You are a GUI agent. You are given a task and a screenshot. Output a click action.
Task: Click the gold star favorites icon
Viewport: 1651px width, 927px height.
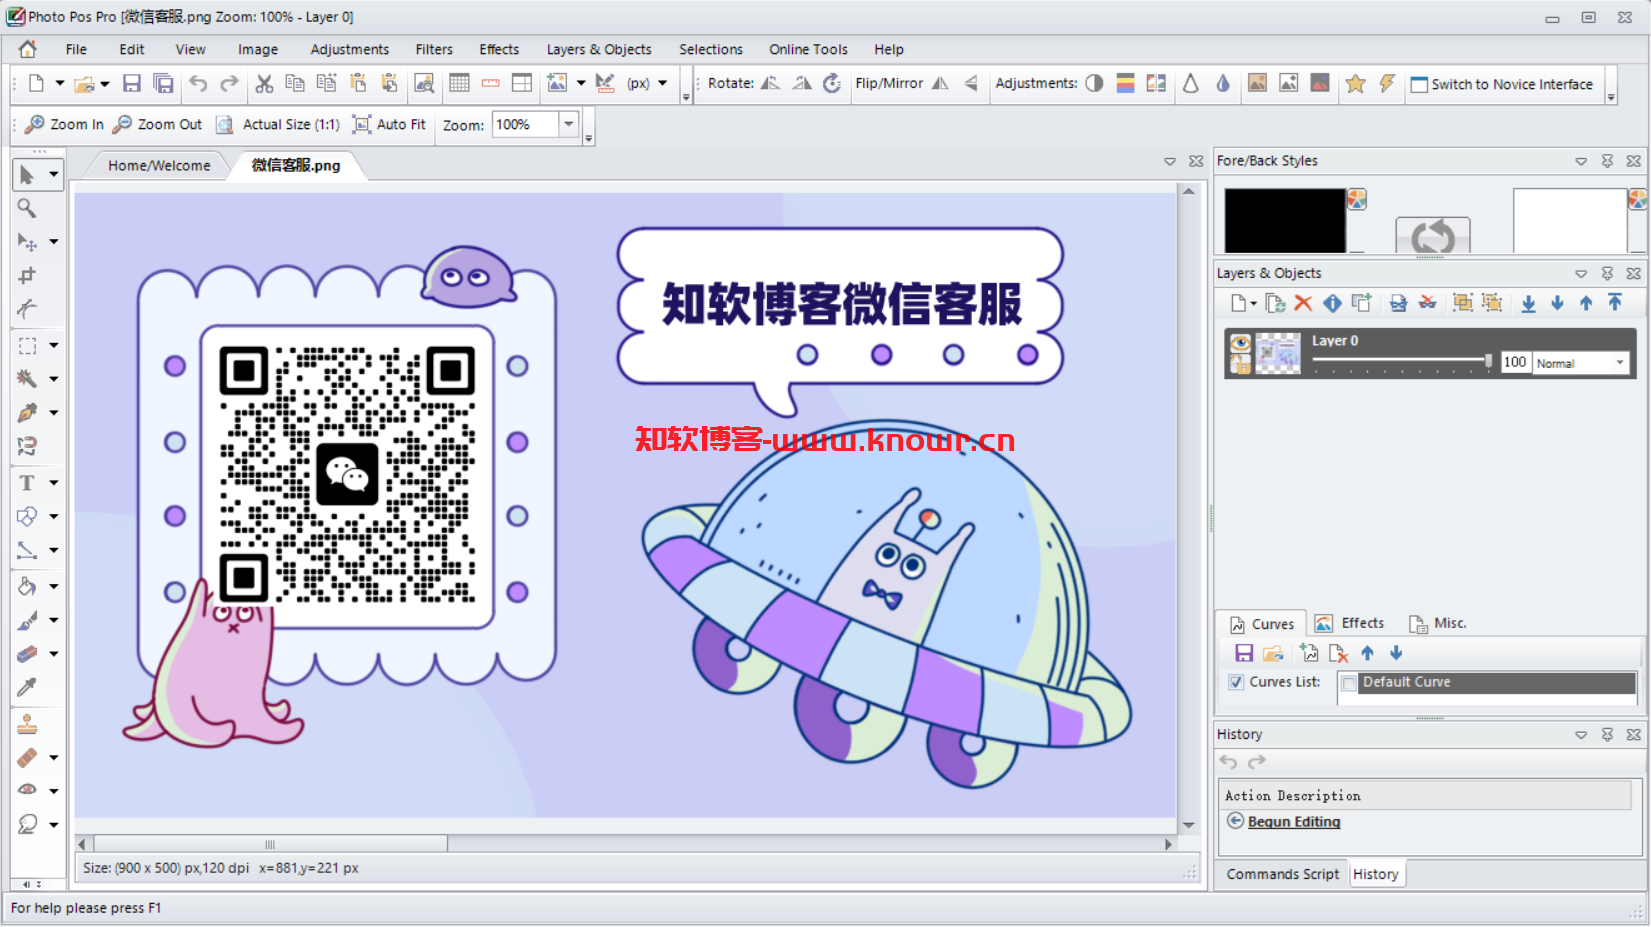point(1355,84)
